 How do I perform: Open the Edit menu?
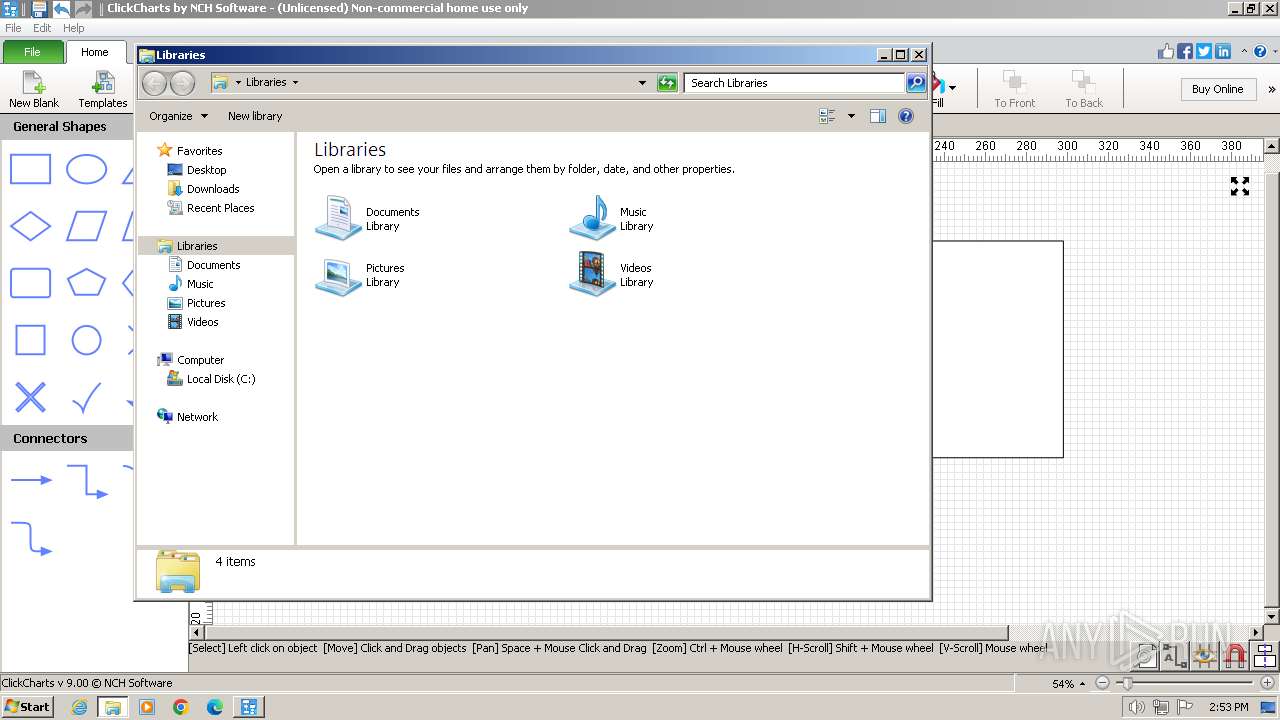(x=42, y=28)
